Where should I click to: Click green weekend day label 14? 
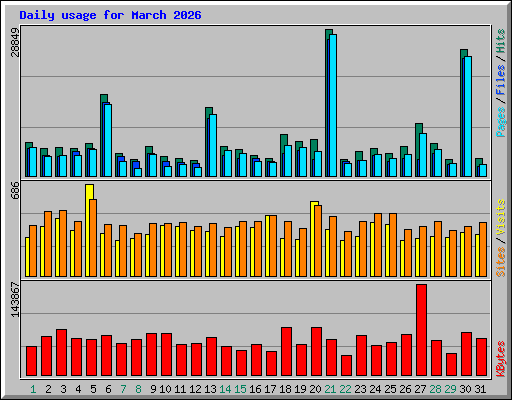[x=225, y=389]
